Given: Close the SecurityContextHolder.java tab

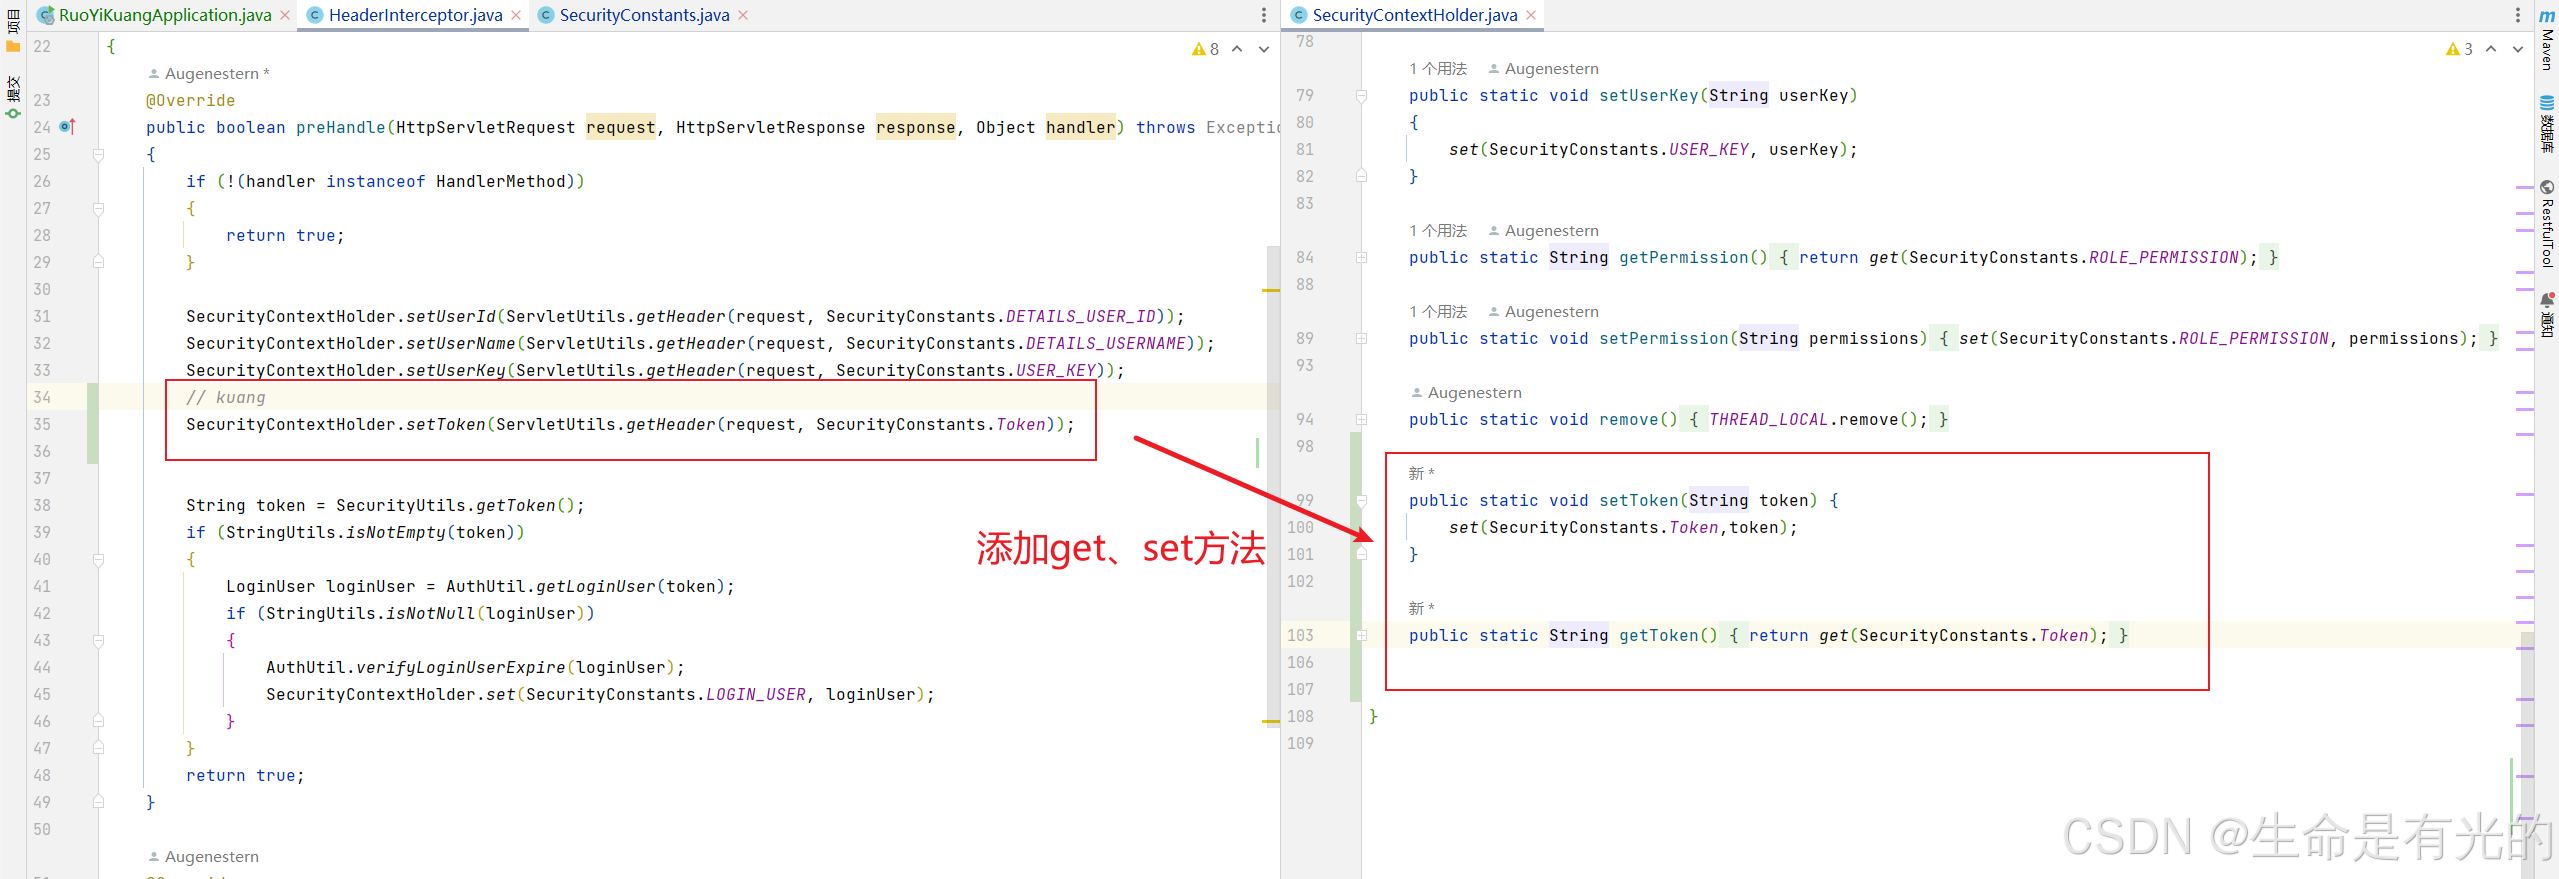Looking at the screenshot, I should click(1531, 15).
